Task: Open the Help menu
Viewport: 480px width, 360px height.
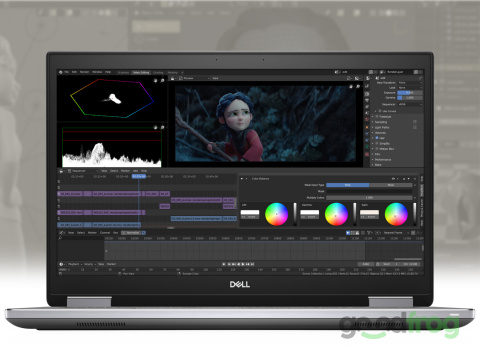Action: (108, 72)
